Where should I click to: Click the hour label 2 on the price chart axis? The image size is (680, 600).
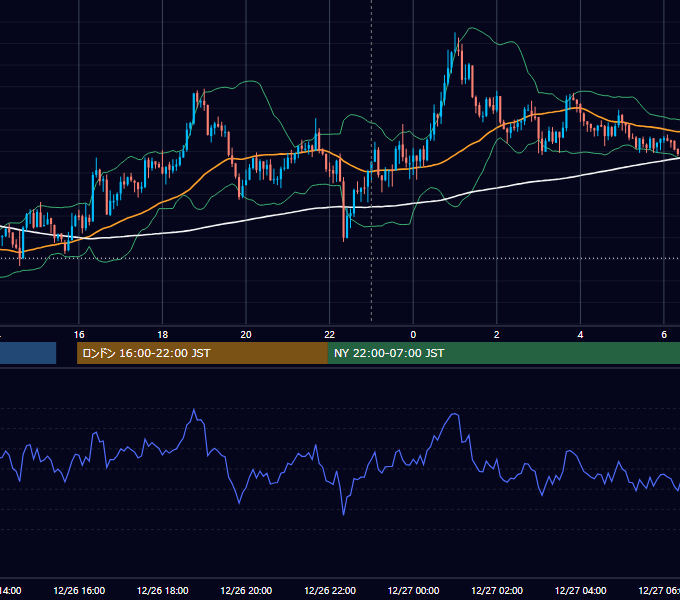(497, 335)
